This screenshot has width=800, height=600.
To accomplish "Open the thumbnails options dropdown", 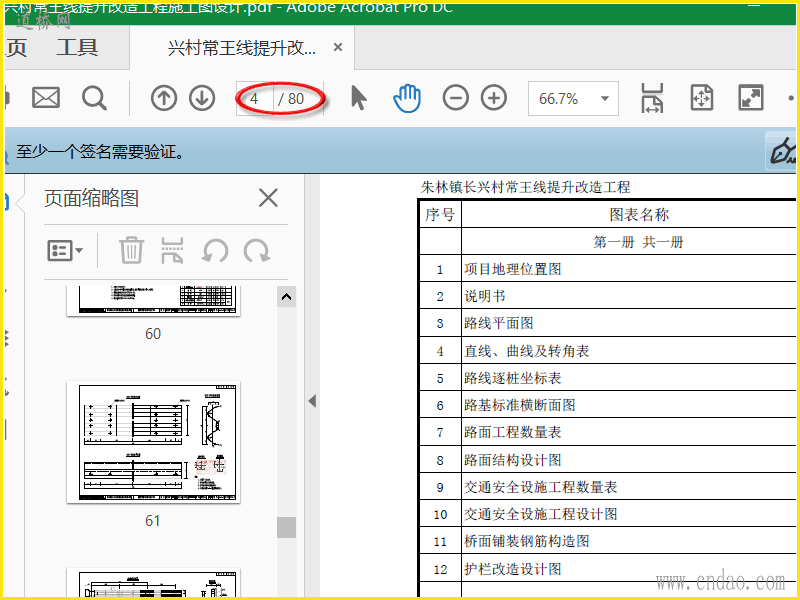I will tap(65, 251).
